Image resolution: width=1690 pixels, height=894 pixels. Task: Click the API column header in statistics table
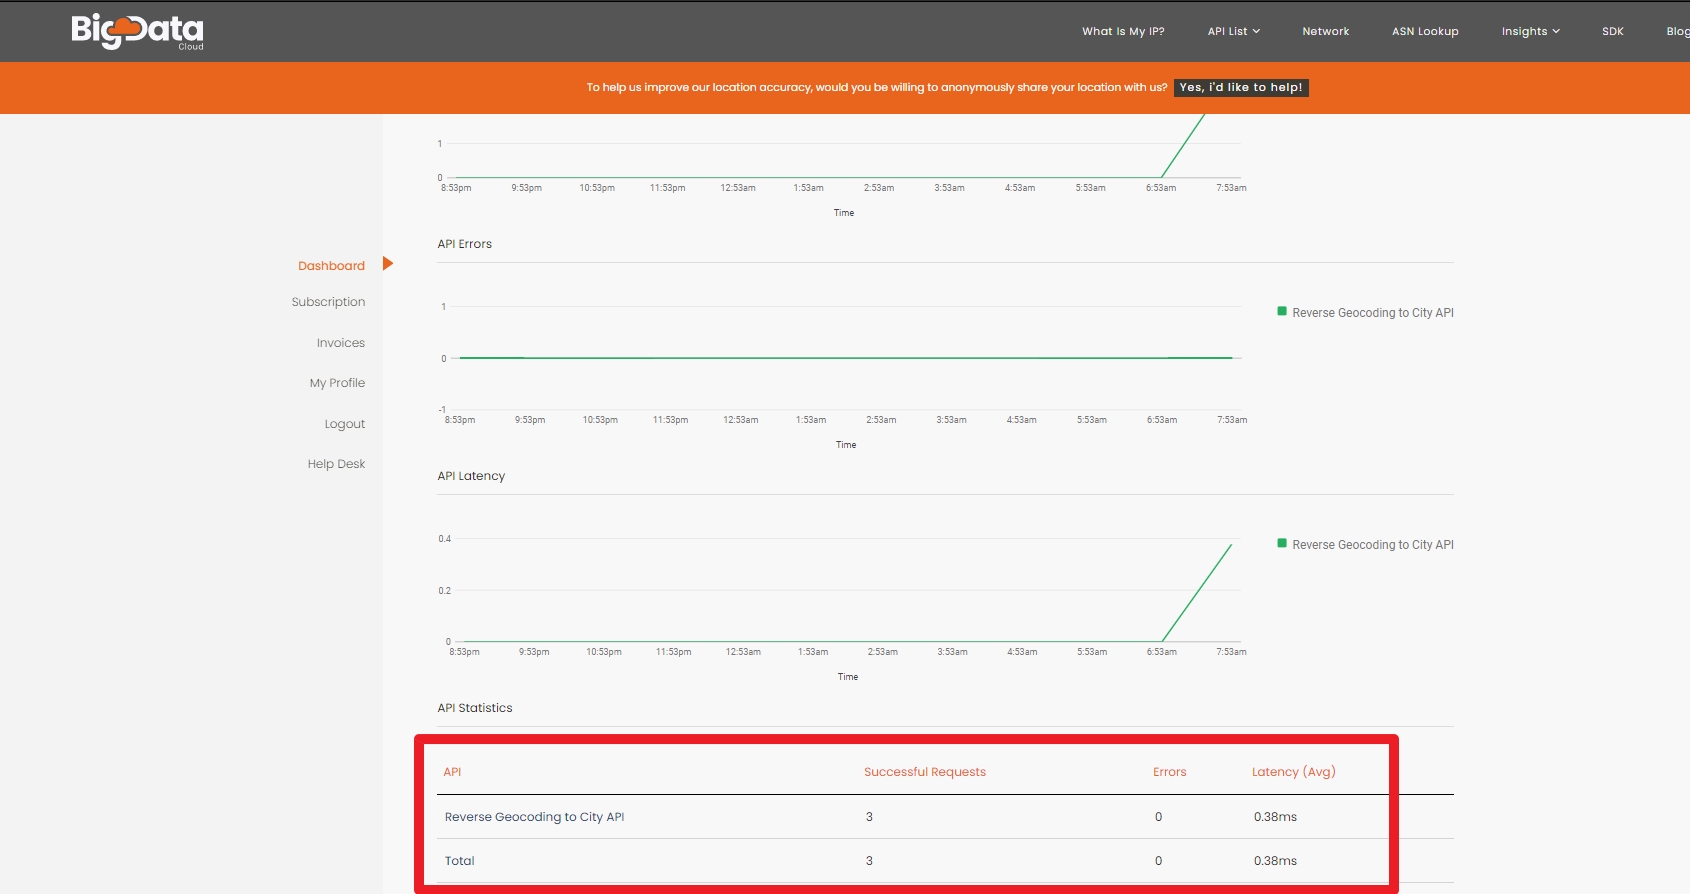pos(452,772)
